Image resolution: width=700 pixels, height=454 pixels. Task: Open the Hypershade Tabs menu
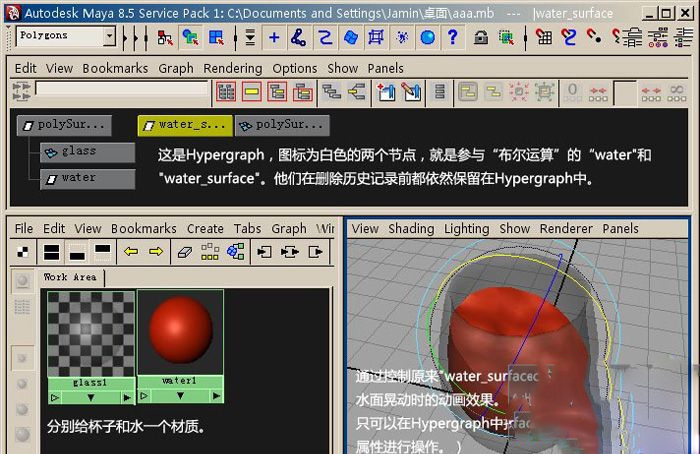pos(247,229)
